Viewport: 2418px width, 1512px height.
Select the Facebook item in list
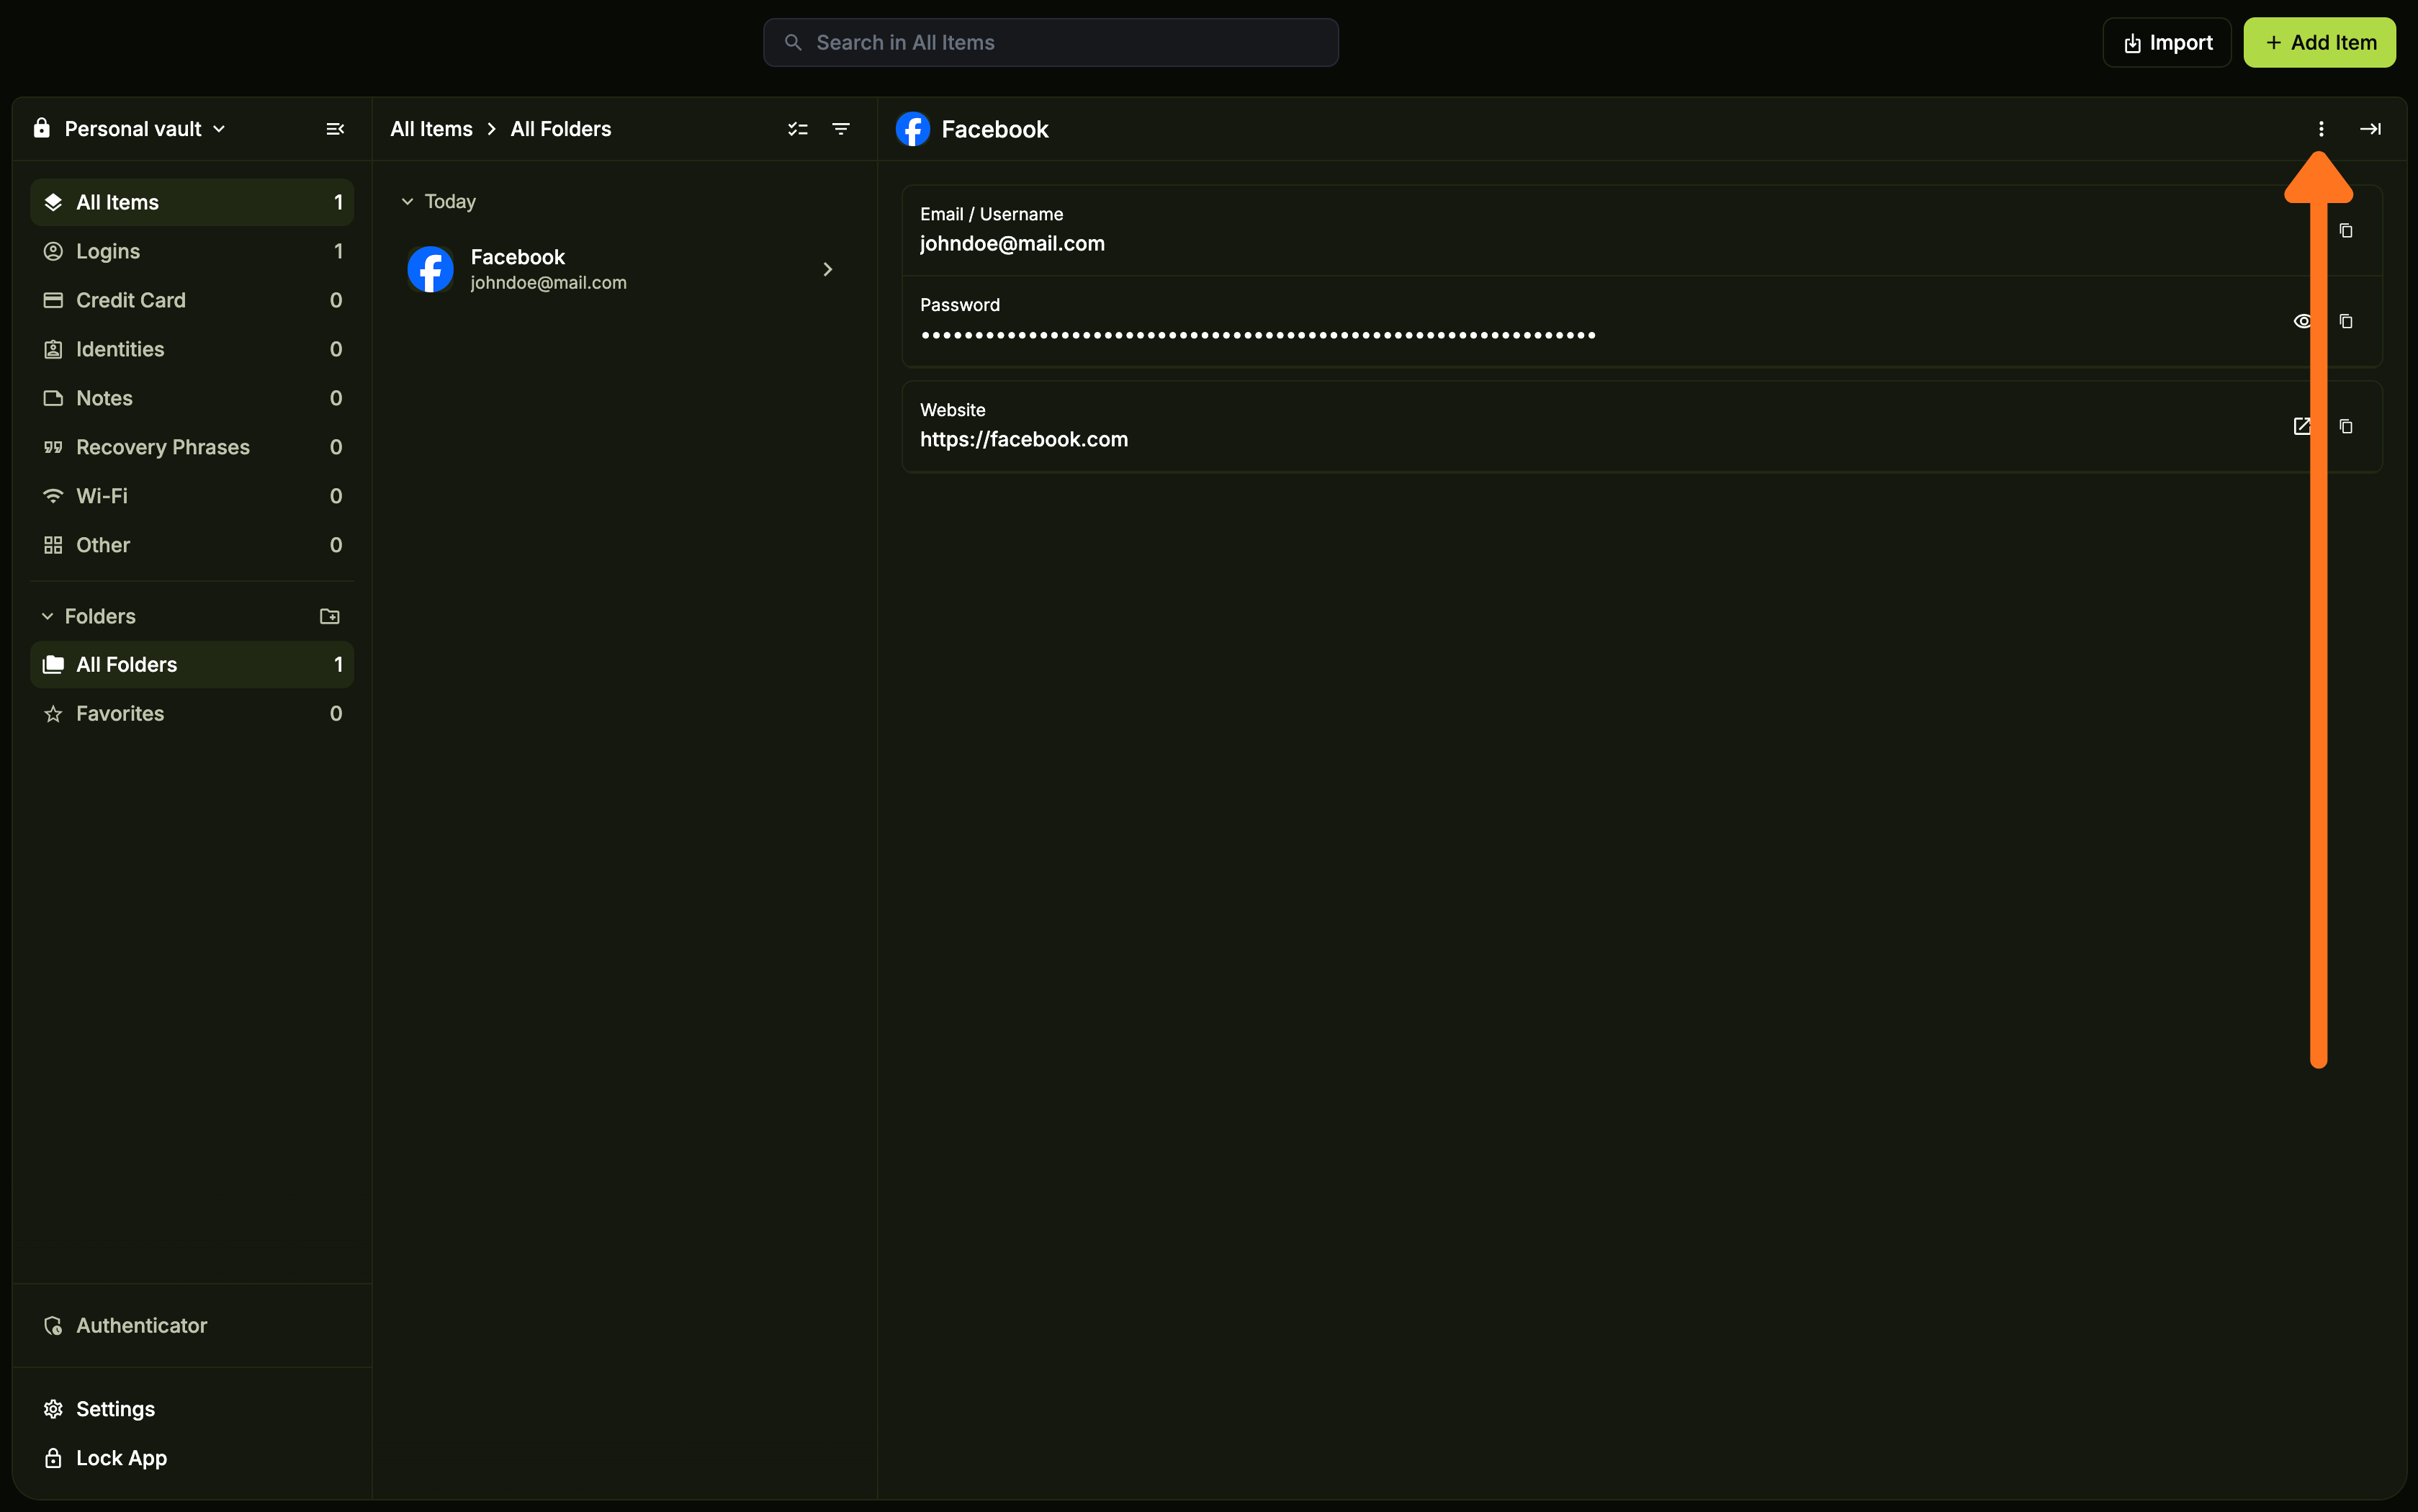click(x=624, y=270)
